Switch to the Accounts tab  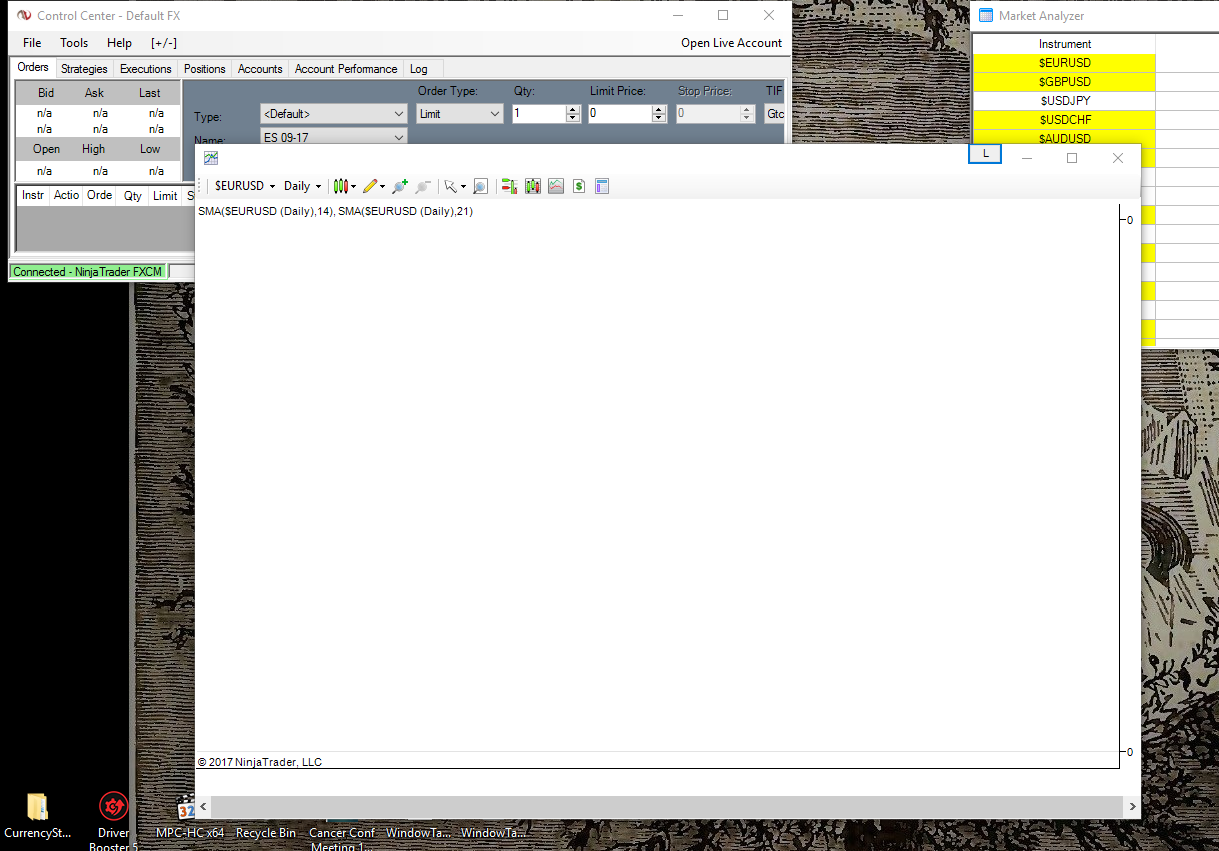pos(260,69)
